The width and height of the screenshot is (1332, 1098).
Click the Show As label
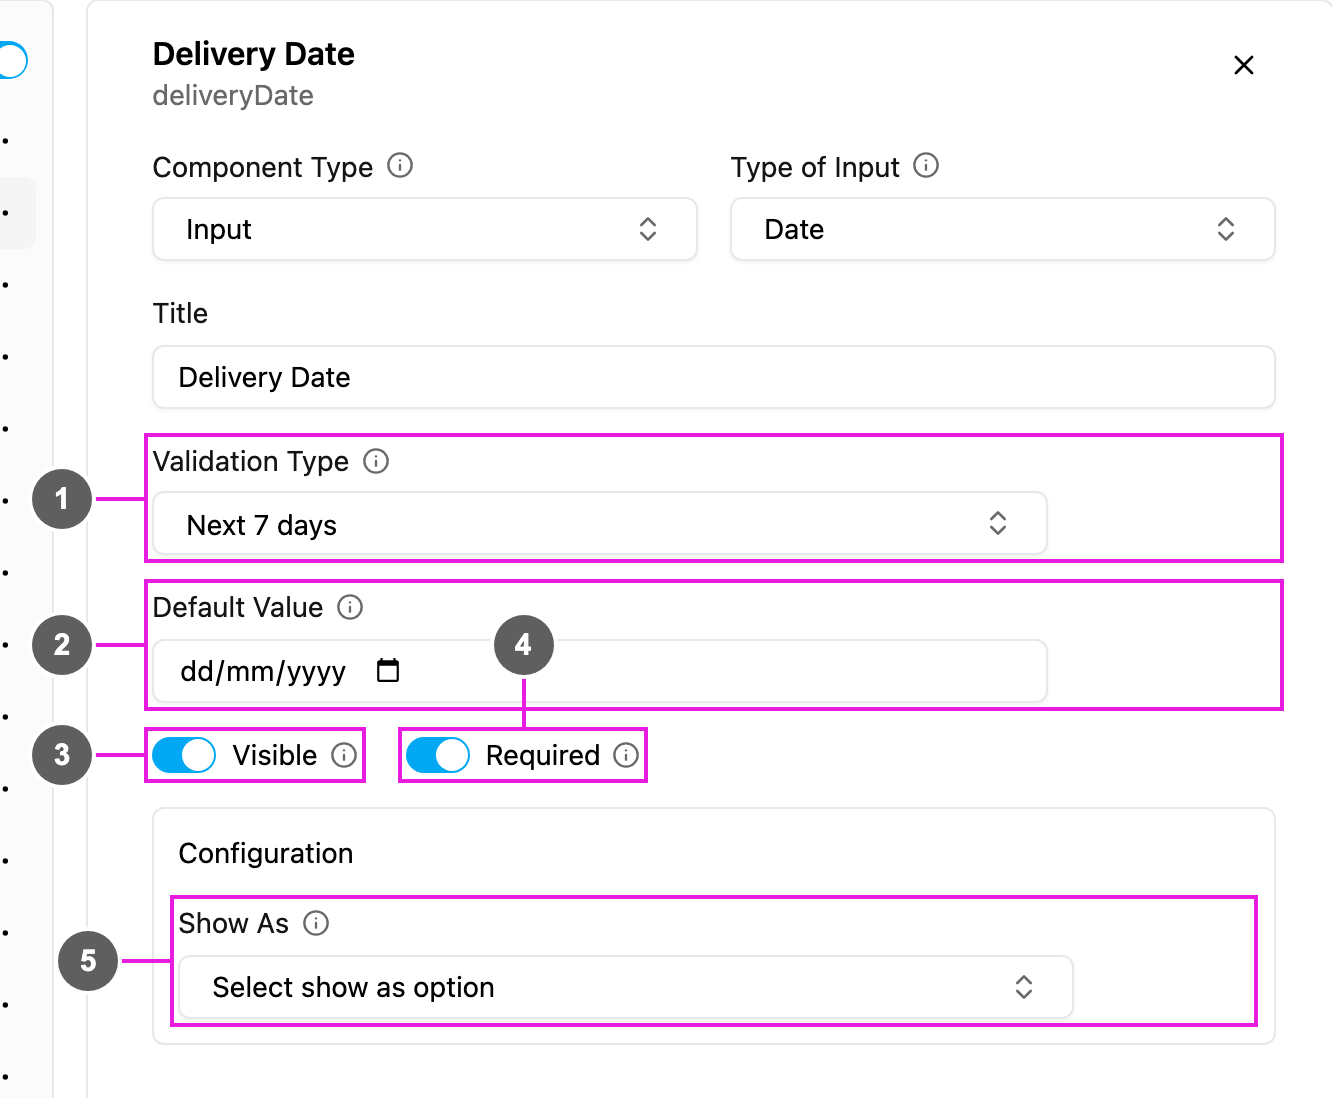coord(234,923)
